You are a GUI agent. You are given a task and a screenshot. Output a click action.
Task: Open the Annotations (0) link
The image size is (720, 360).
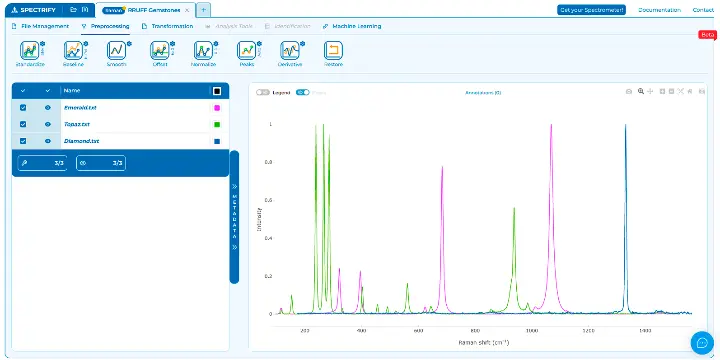point(483,92)
